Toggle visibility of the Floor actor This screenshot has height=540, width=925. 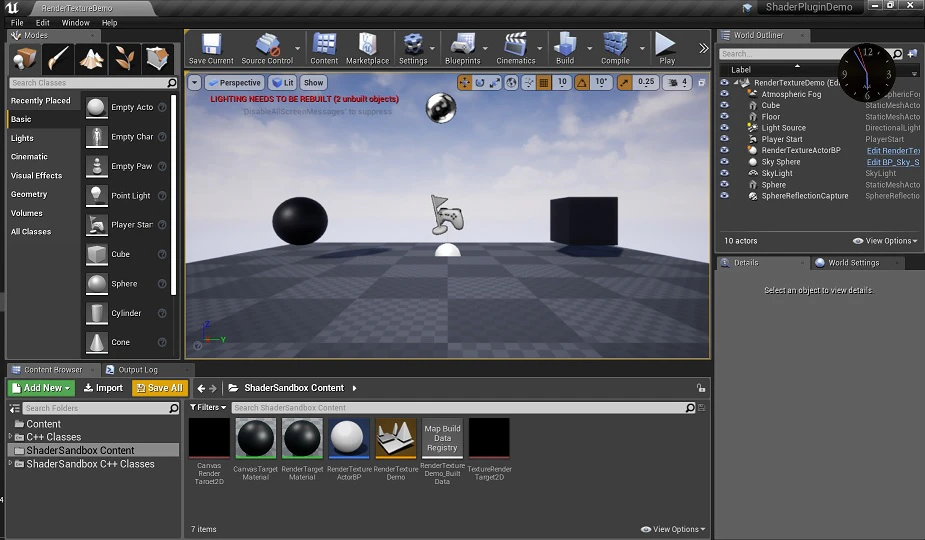pyautogui.click(x=724, y=116)
